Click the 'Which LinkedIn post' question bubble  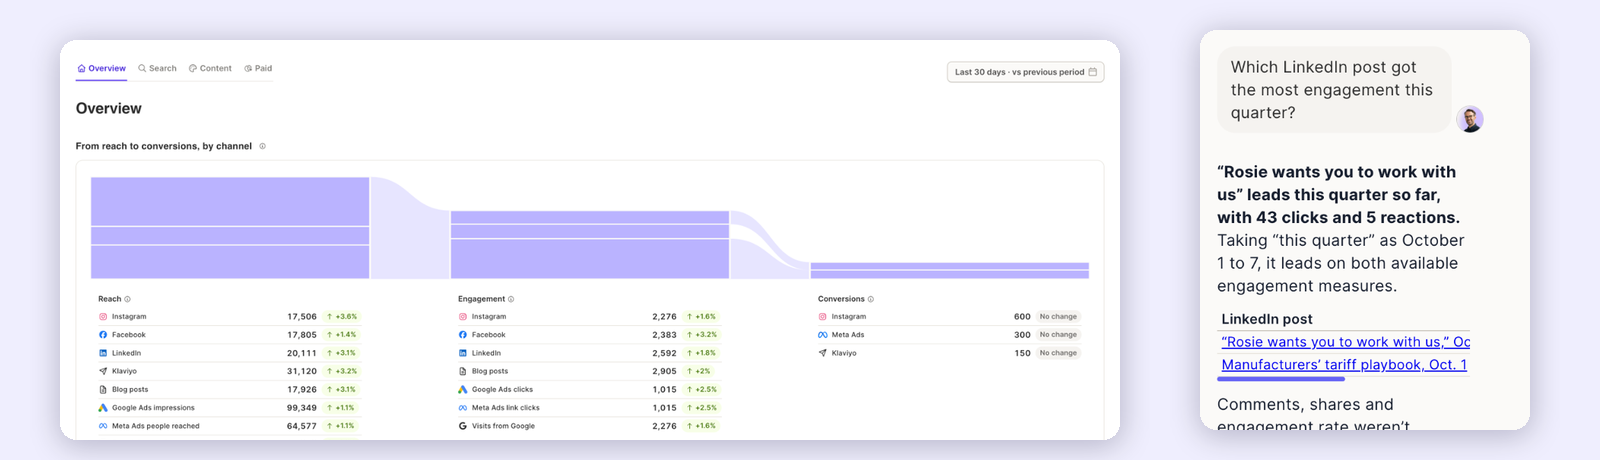pyautogui.click(x=1333, y=90)
